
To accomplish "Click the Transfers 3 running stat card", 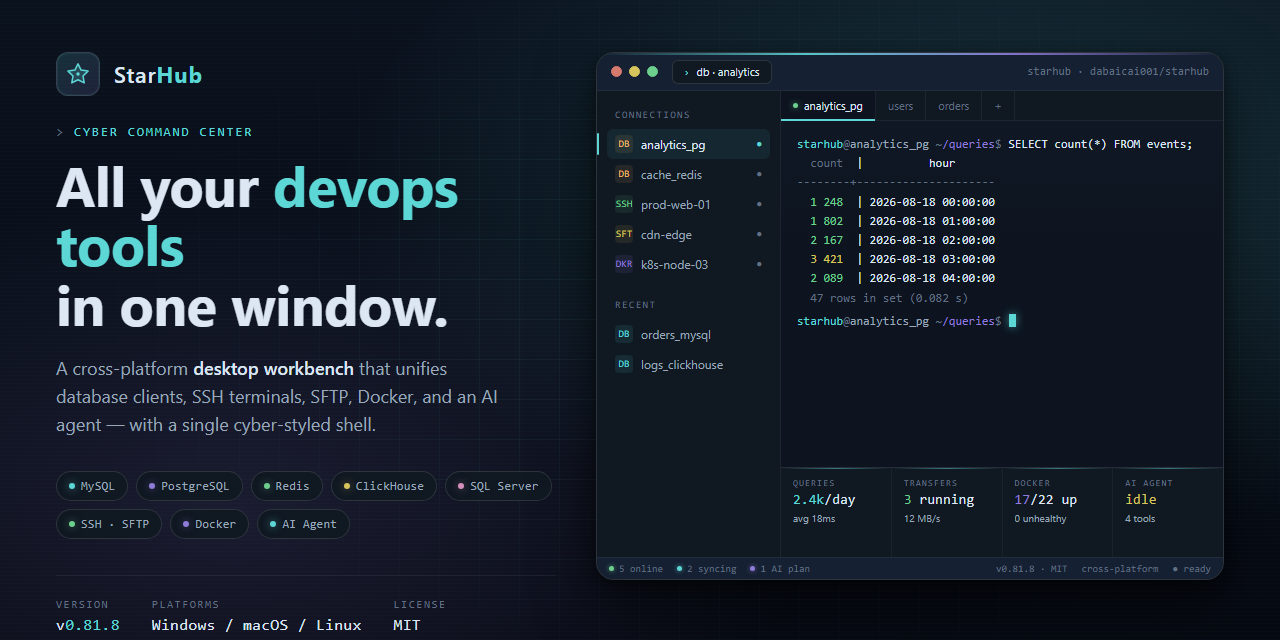I will [x=947, y=512].
